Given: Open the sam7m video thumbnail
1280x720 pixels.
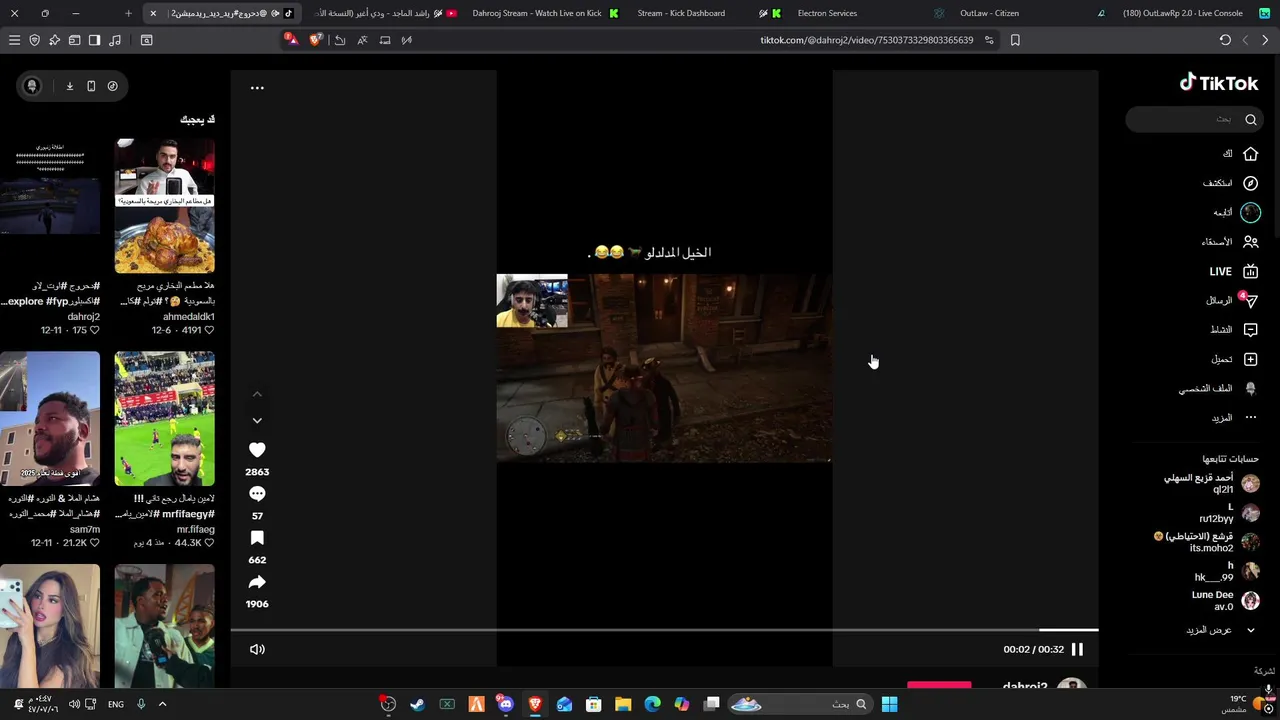Looking at the screenshot, I should (50, 418).
